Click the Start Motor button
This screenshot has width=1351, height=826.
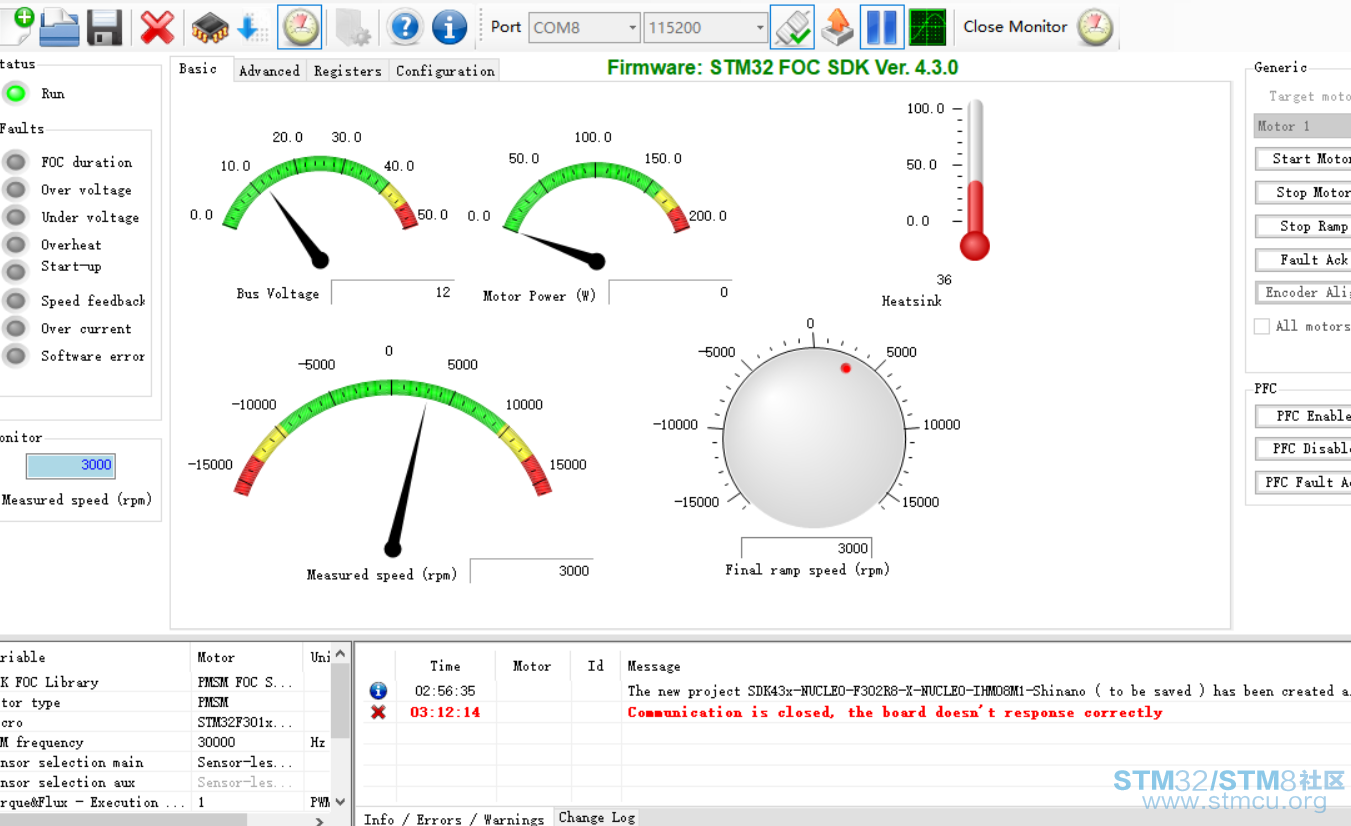point(1303,159)
